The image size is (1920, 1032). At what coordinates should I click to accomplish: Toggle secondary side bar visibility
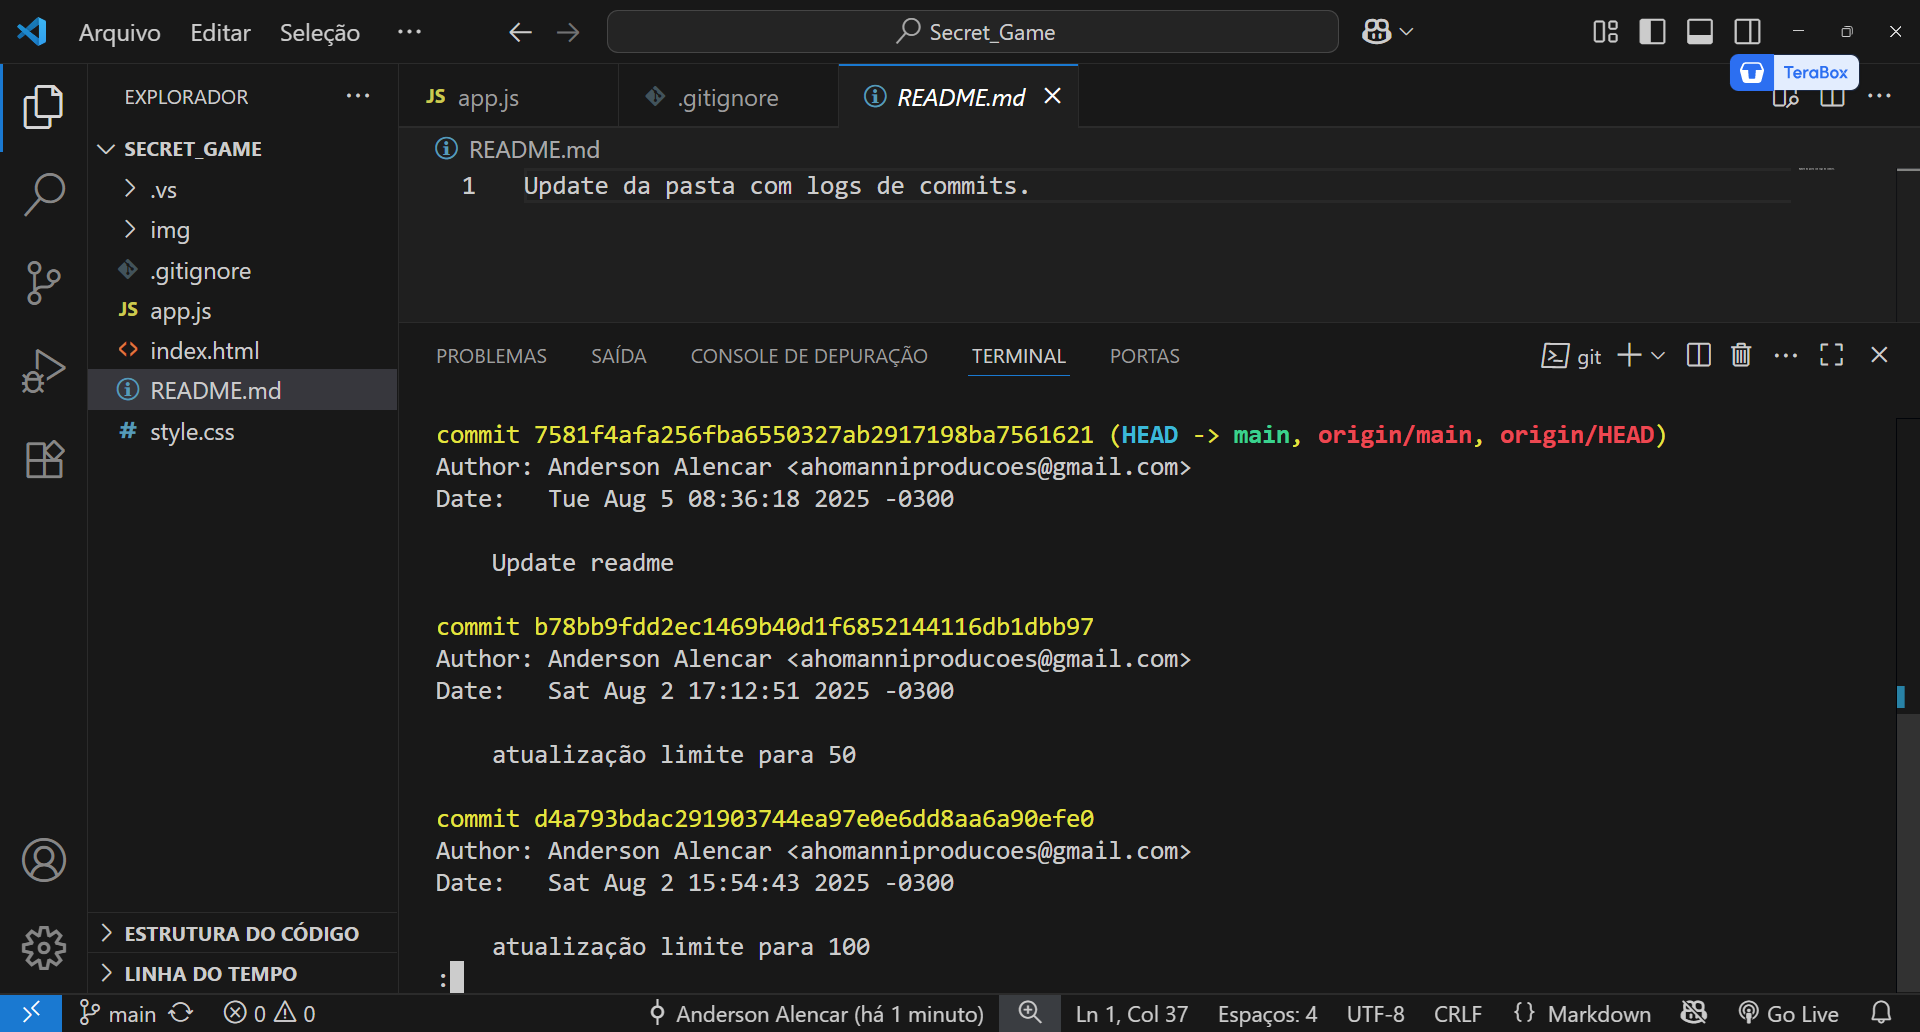tap(1748, 32)
